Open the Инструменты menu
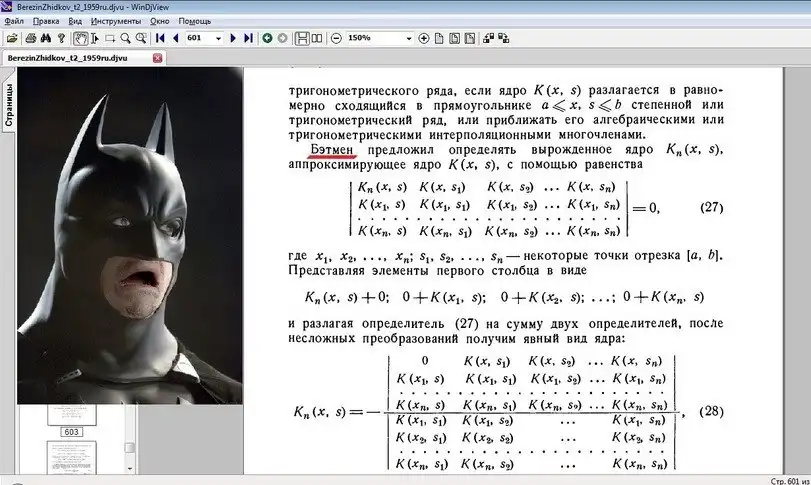The width and height of the screenshot is (811, 485). [x=115, y=20]
